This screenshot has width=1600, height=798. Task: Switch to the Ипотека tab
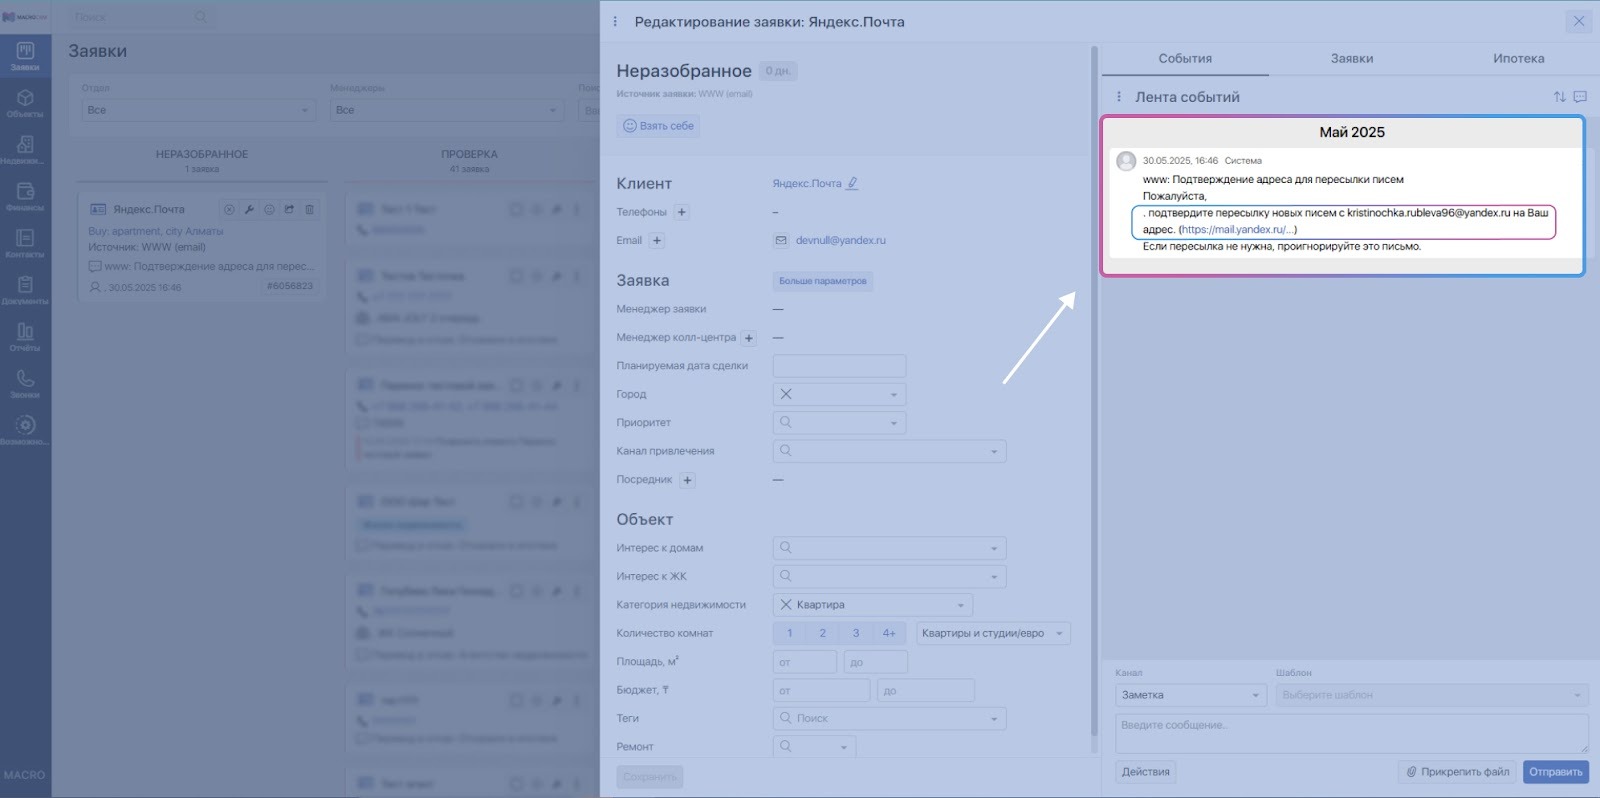click(1518, 59)
